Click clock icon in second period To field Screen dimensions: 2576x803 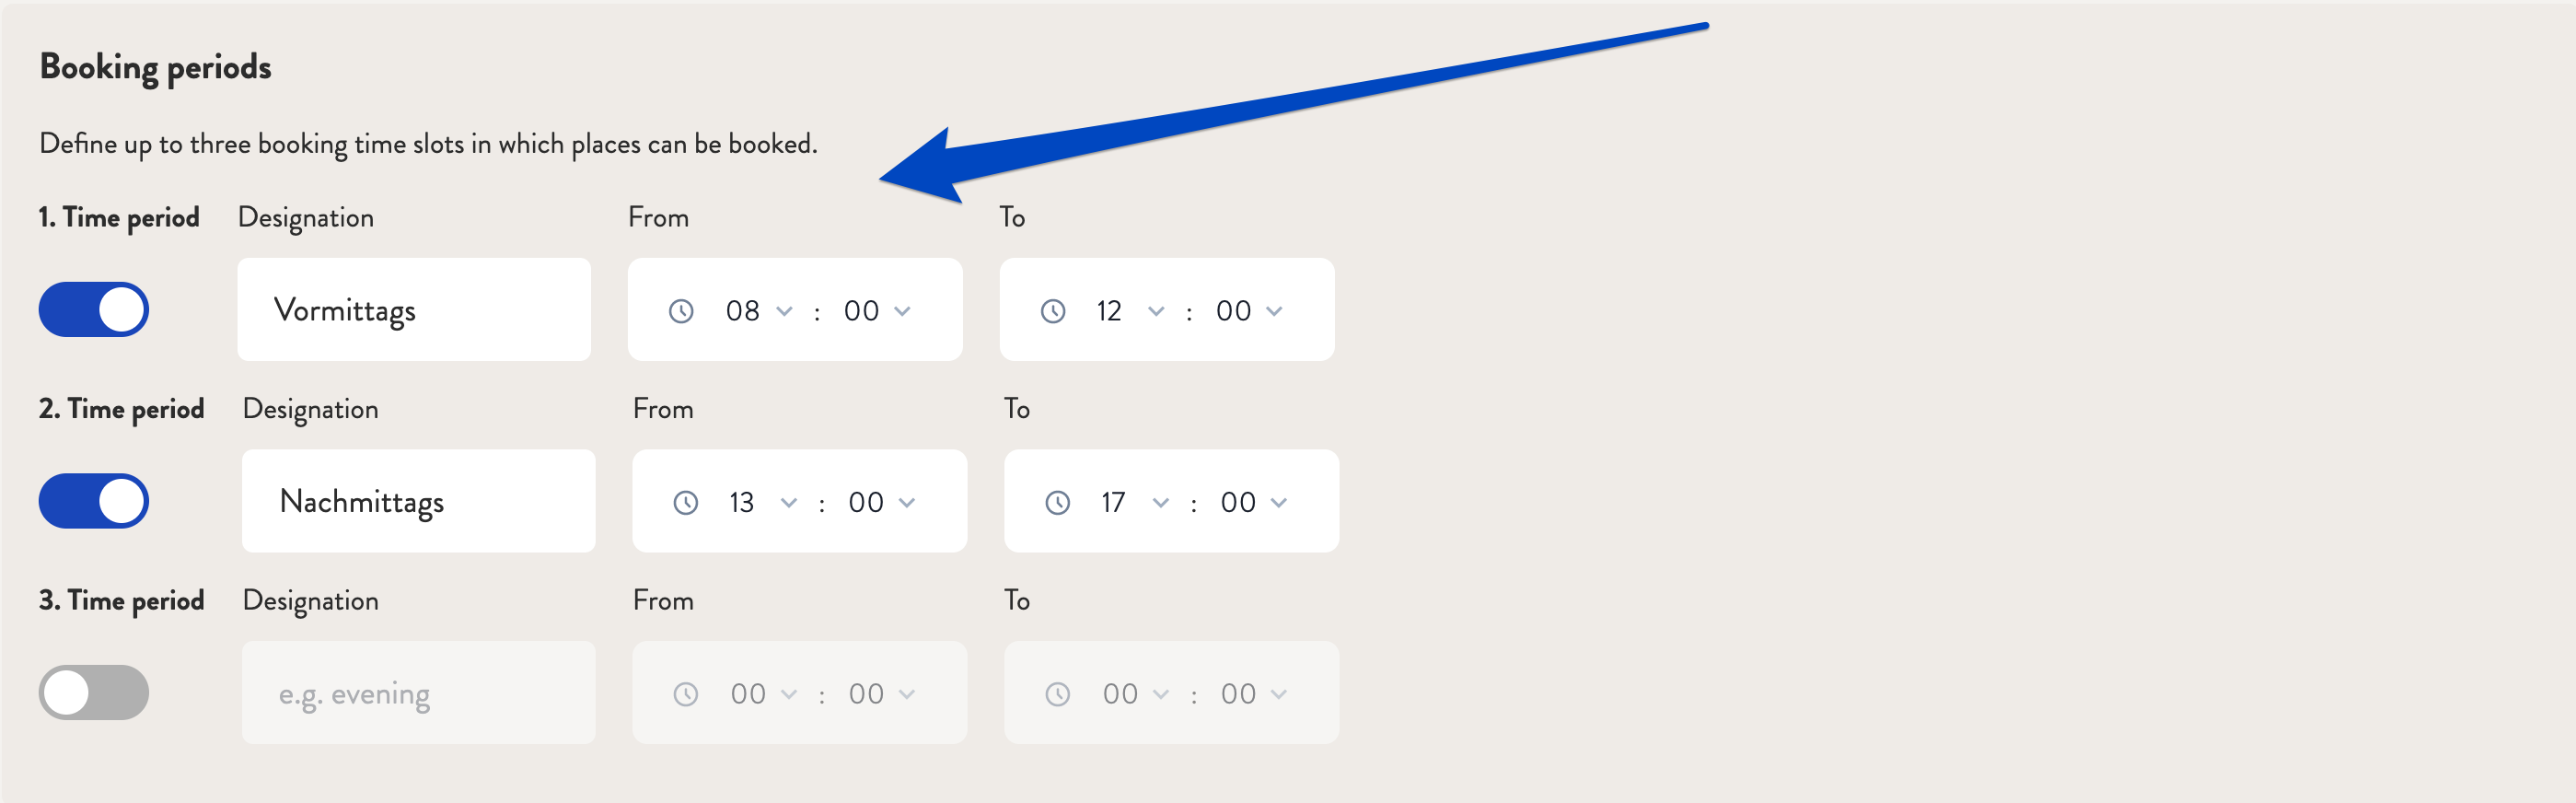(1058, 502)
